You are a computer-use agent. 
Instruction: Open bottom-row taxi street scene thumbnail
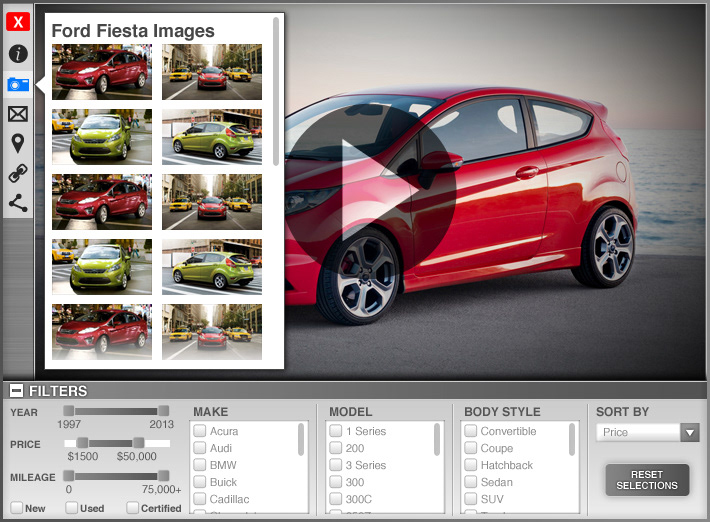click(x=212, y=332)
